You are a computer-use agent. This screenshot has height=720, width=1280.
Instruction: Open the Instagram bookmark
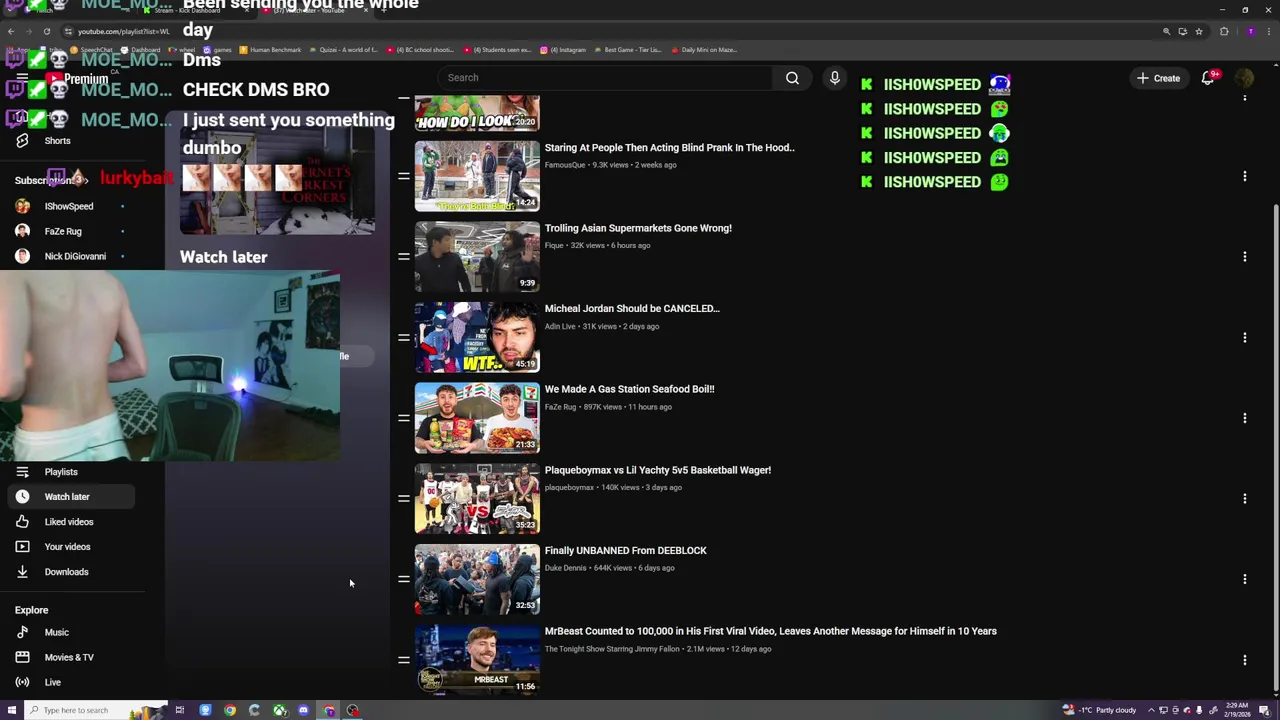[x=563, y=50]
